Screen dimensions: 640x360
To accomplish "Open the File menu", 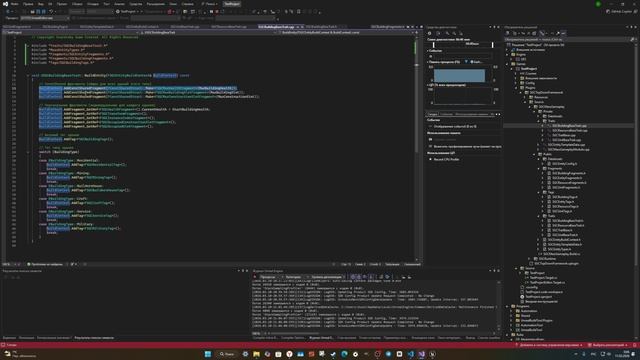I will point(15,4).
